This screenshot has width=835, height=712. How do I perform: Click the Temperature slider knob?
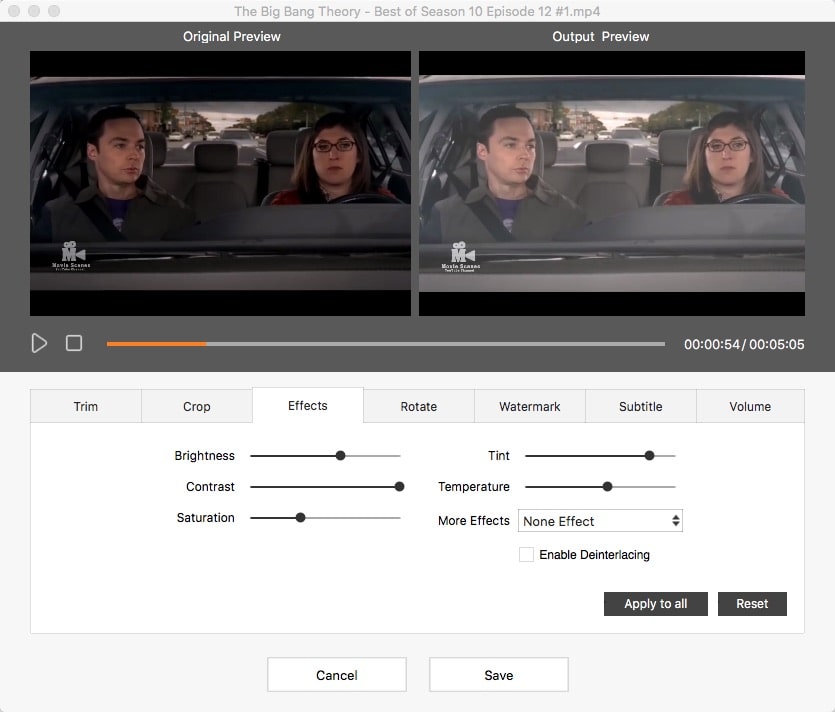click(x=607, y=487)
